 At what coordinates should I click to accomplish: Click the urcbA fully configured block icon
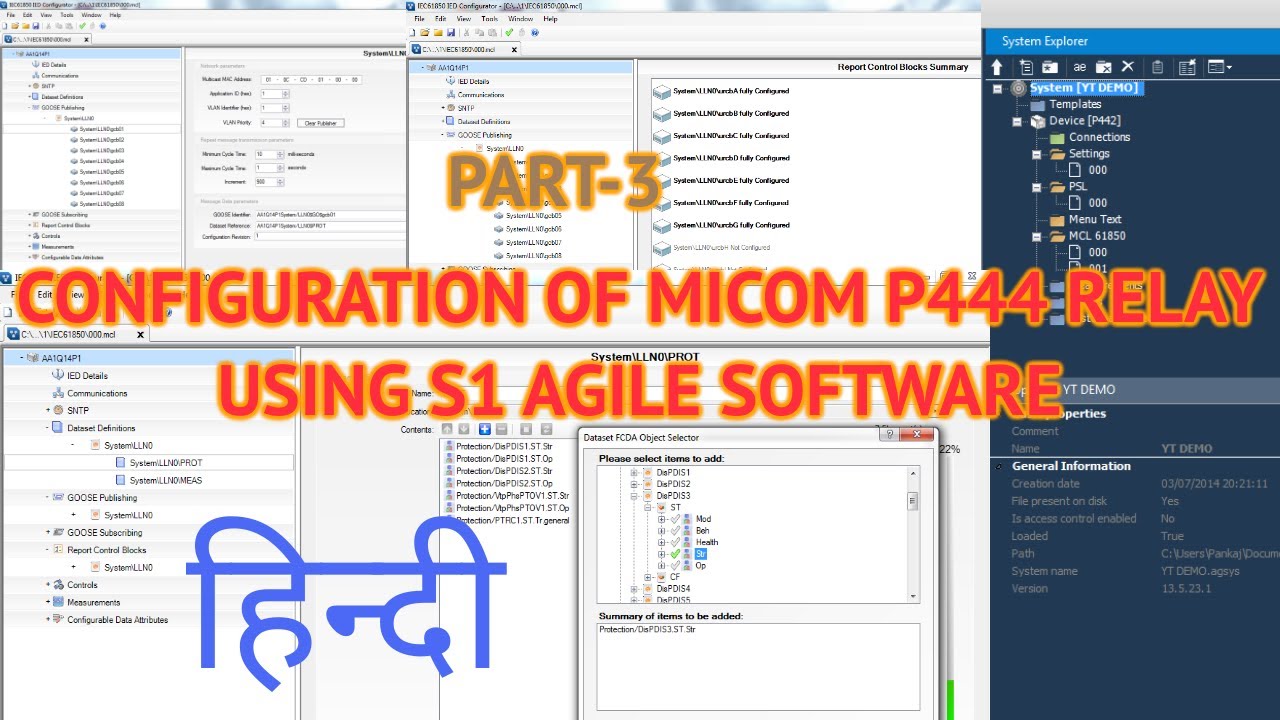point(661,91)
